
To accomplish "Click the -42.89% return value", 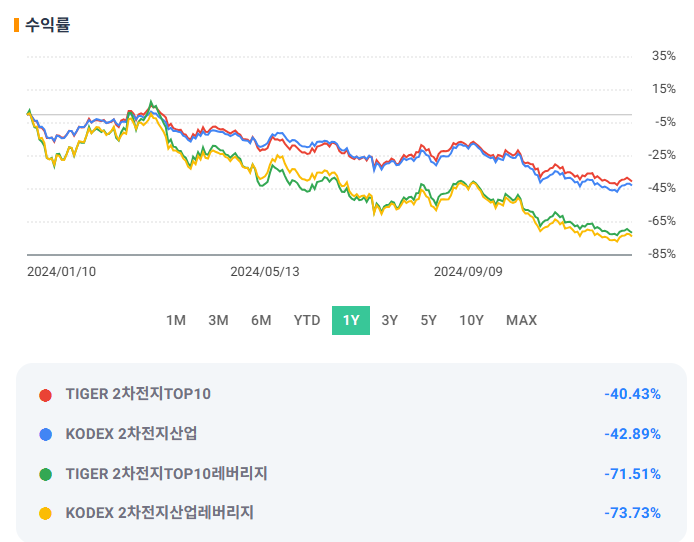I will pos(632,434).
